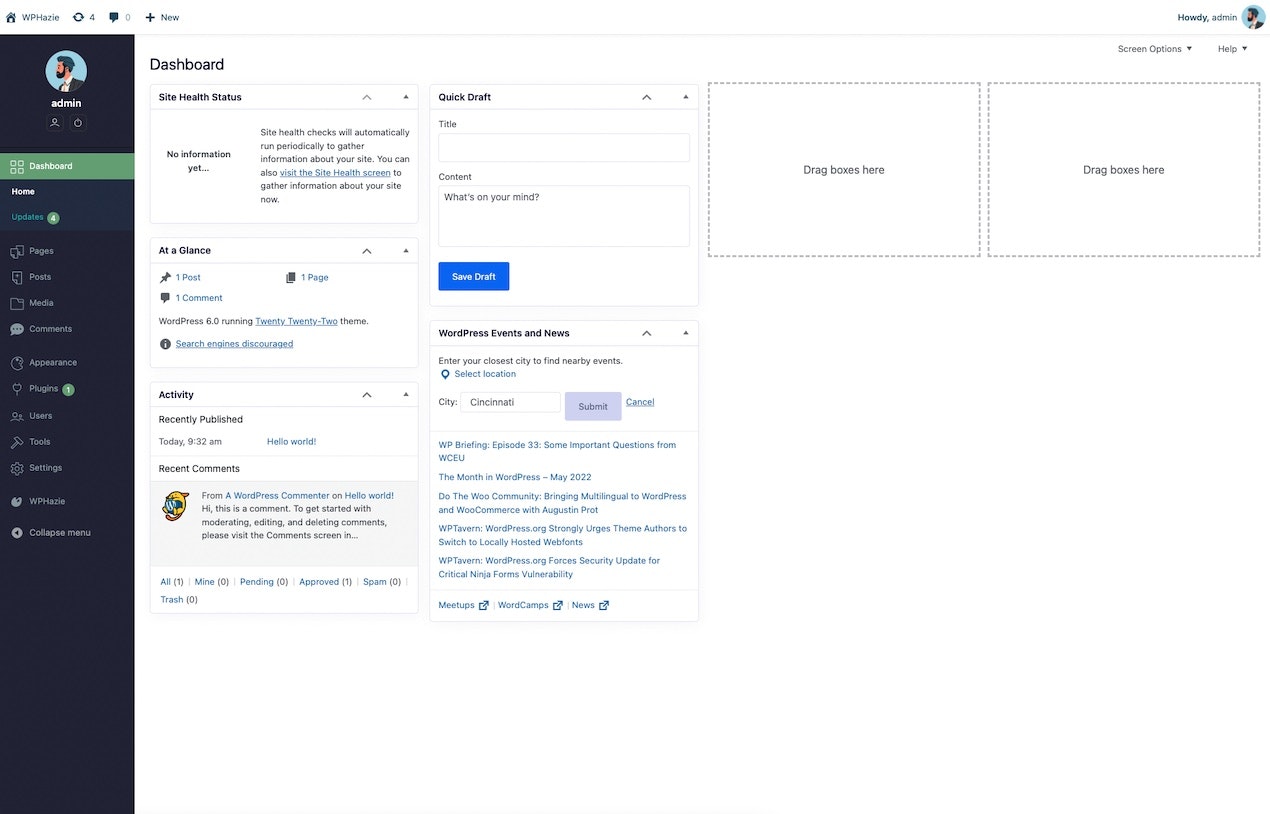Collapse the Activity panel triangle
The width and height of the screenshot is (1270, 814).
(x=406, y=395)
